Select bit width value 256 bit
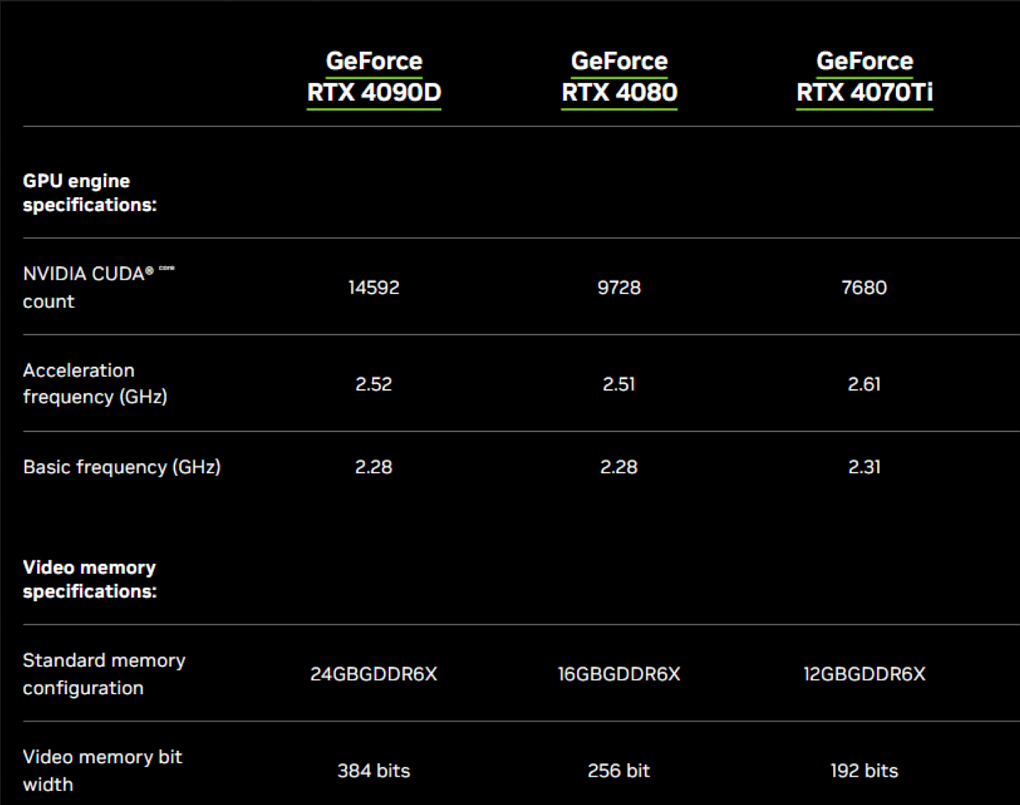 click(619, 771)
